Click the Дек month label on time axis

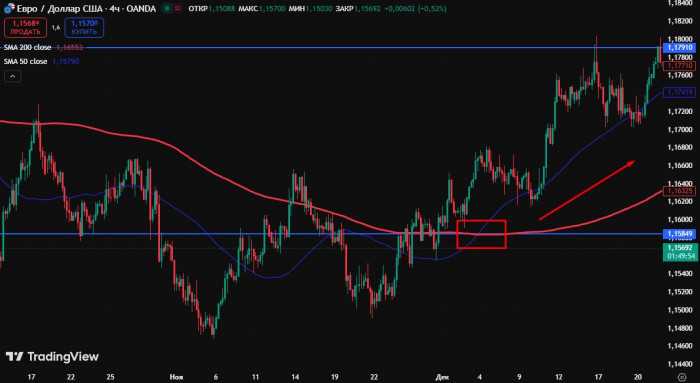(442, 377)
